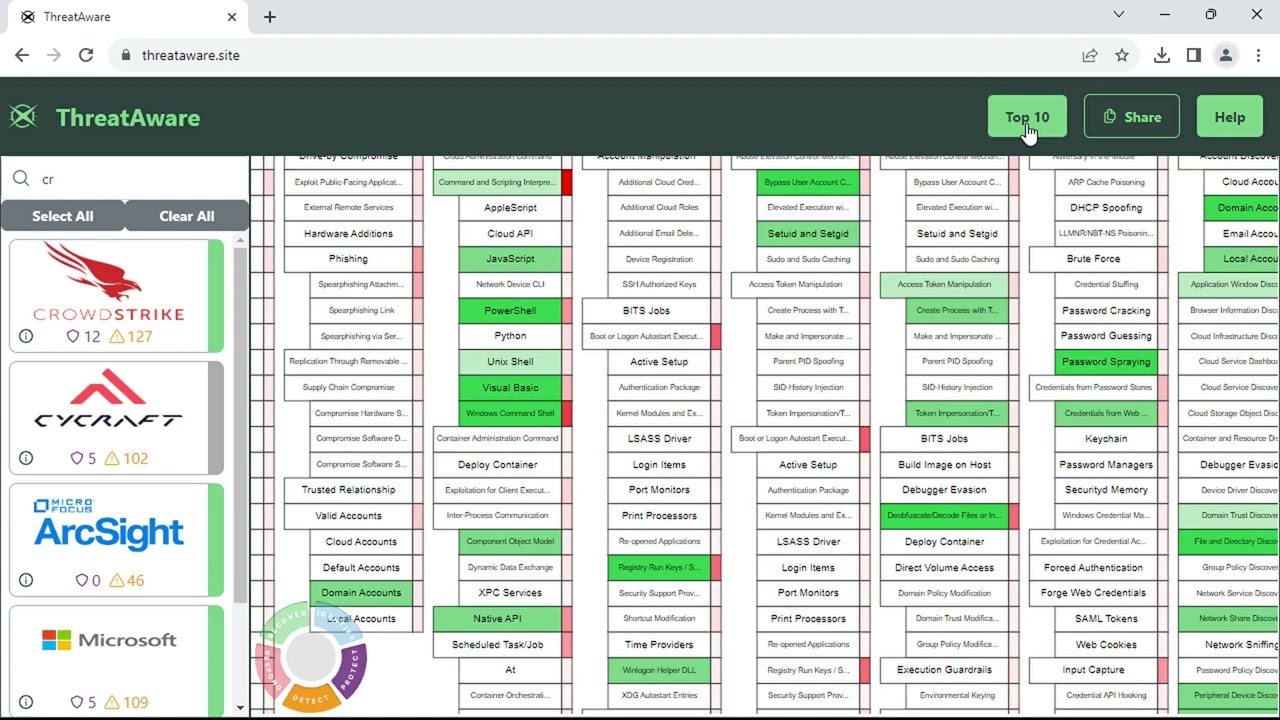Toggle CyCraft vendor card
Screen dimensions: 1280x720
click(116, 418)
